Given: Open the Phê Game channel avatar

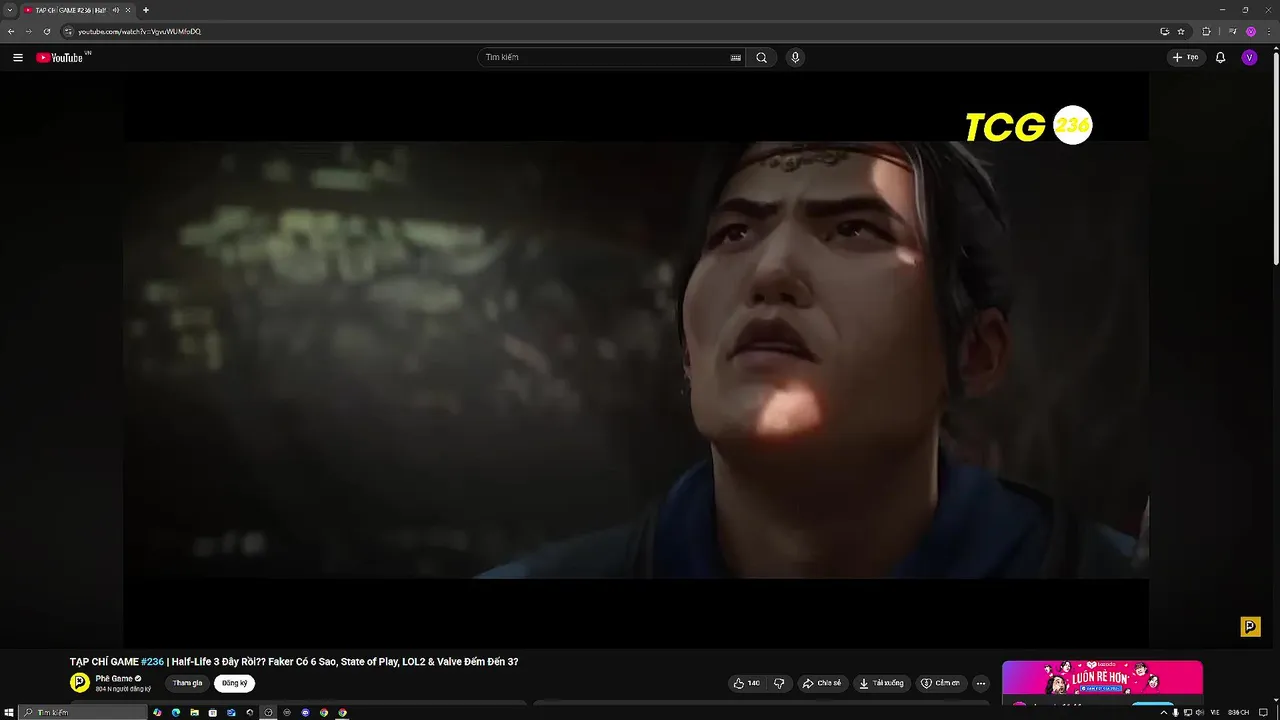Looking at the screenshot, I should click(80, 683).
